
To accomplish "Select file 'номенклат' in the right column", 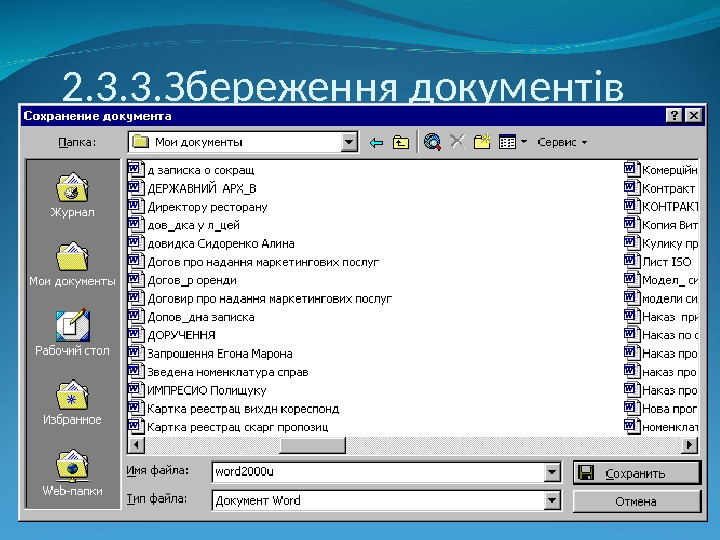I will pyautogui.click(x=669, y=428).
